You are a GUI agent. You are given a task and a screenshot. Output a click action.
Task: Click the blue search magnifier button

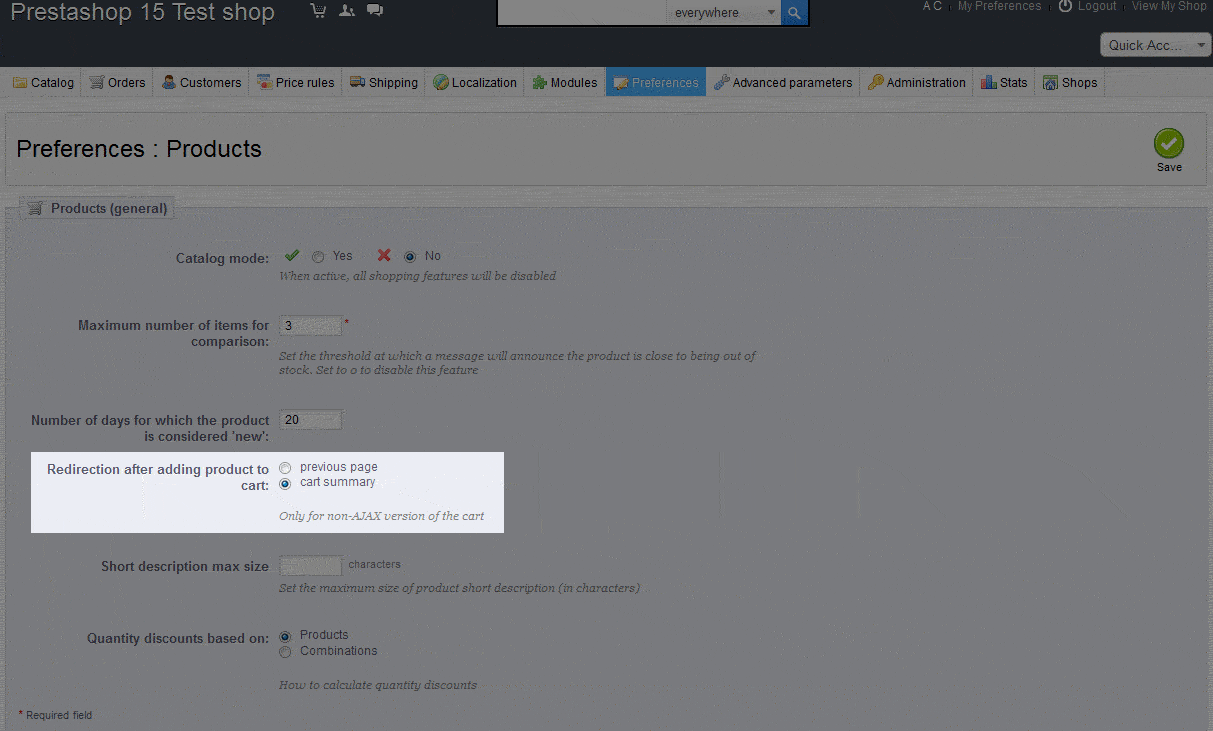point(795,13)
